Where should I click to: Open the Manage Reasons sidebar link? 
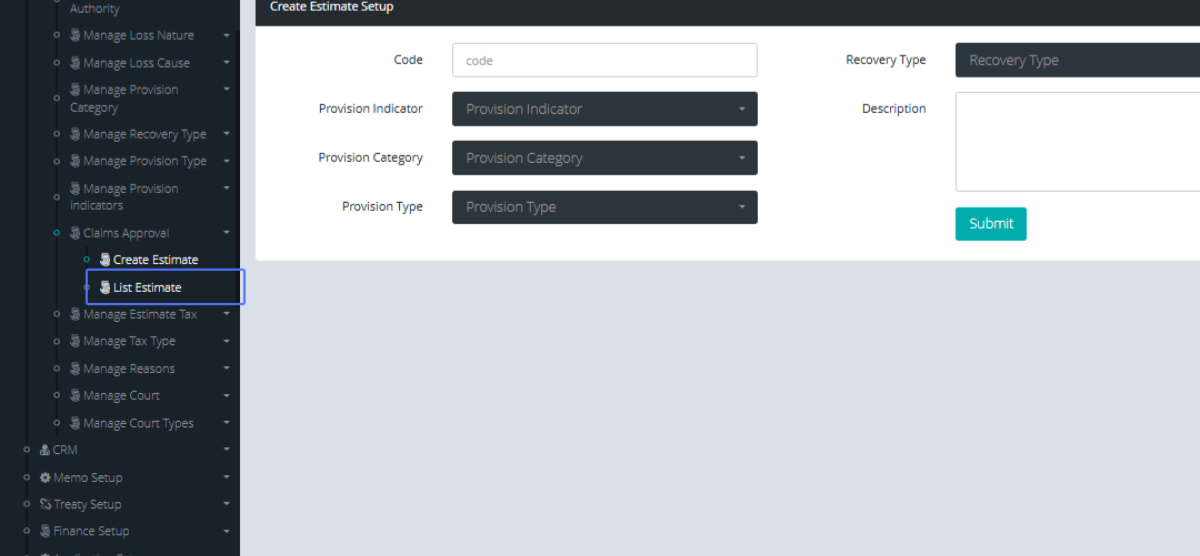[129, 368]
